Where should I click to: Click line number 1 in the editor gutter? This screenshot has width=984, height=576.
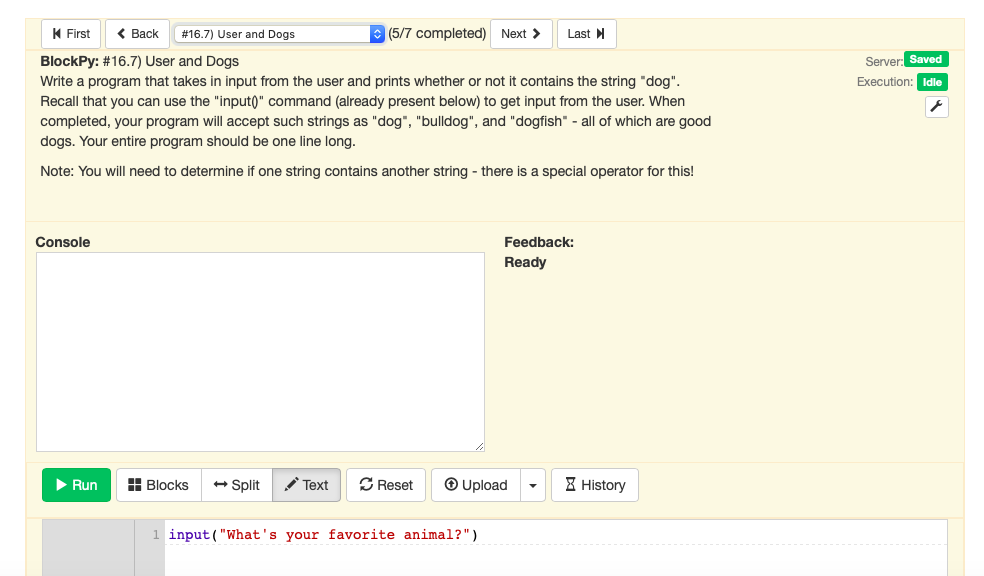(x=156, y=535)
